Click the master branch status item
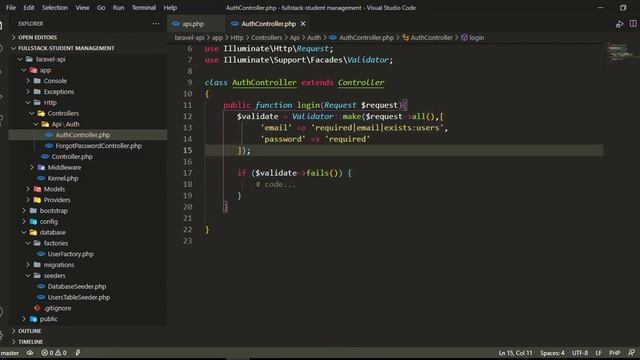The image size is (640, 360). point(10,353)
